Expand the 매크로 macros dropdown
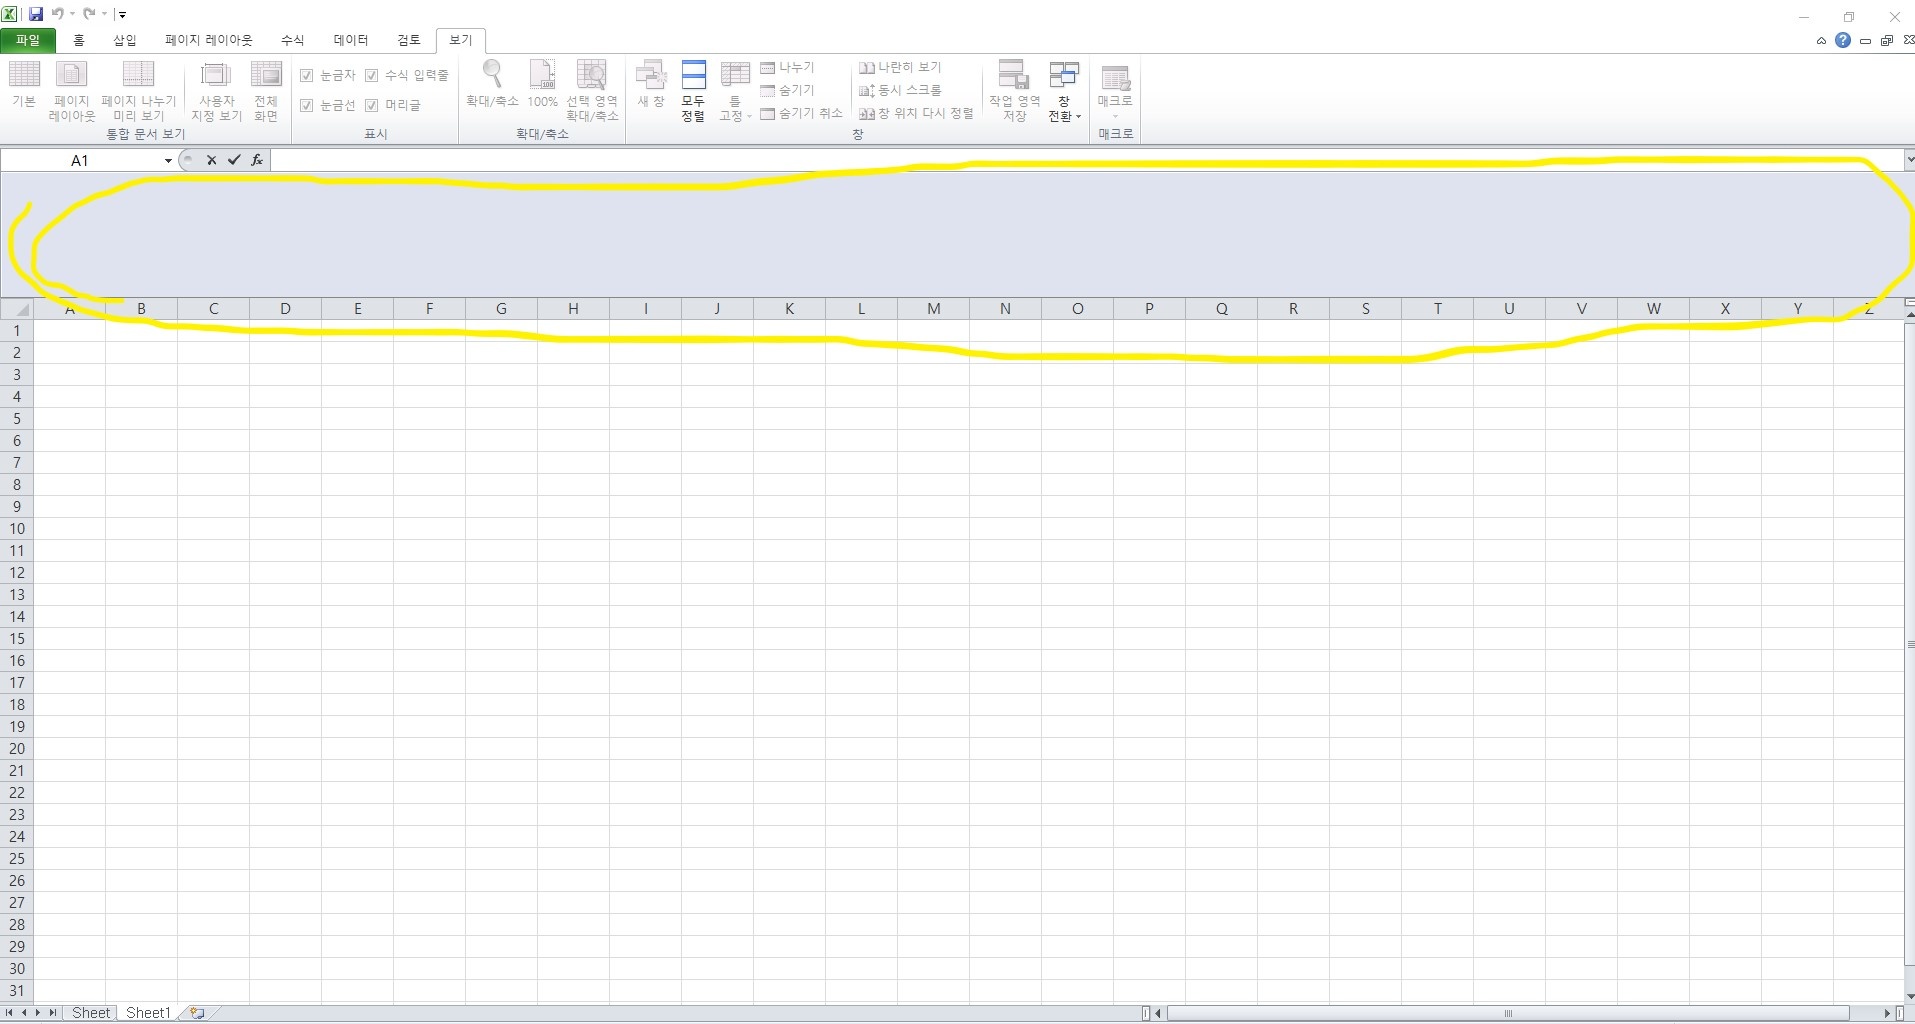This screenshot has height=1024, width=1915. 1115,91
